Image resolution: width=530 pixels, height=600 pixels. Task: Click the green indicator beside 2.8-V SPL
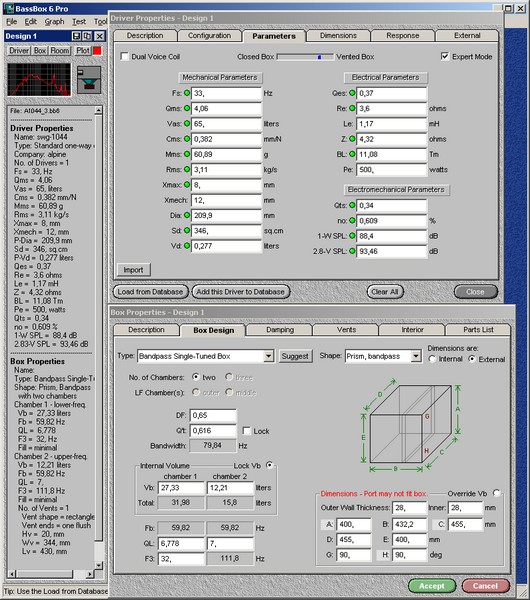tap(352, 251)
